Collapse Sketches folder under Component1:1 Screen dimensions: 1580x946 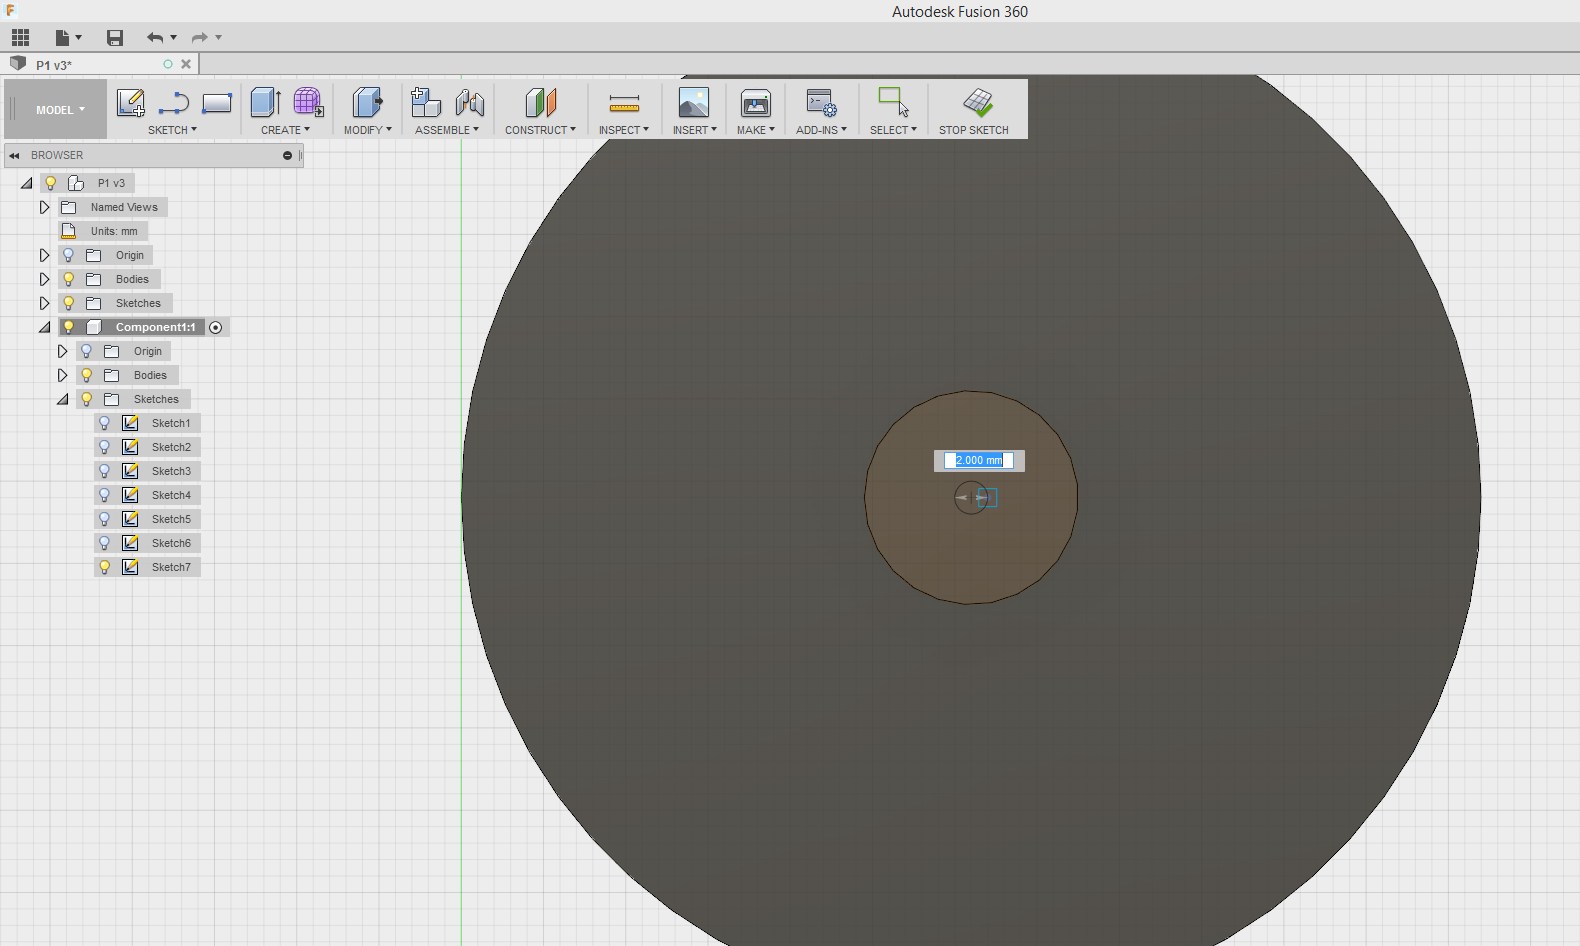(63, 399)
